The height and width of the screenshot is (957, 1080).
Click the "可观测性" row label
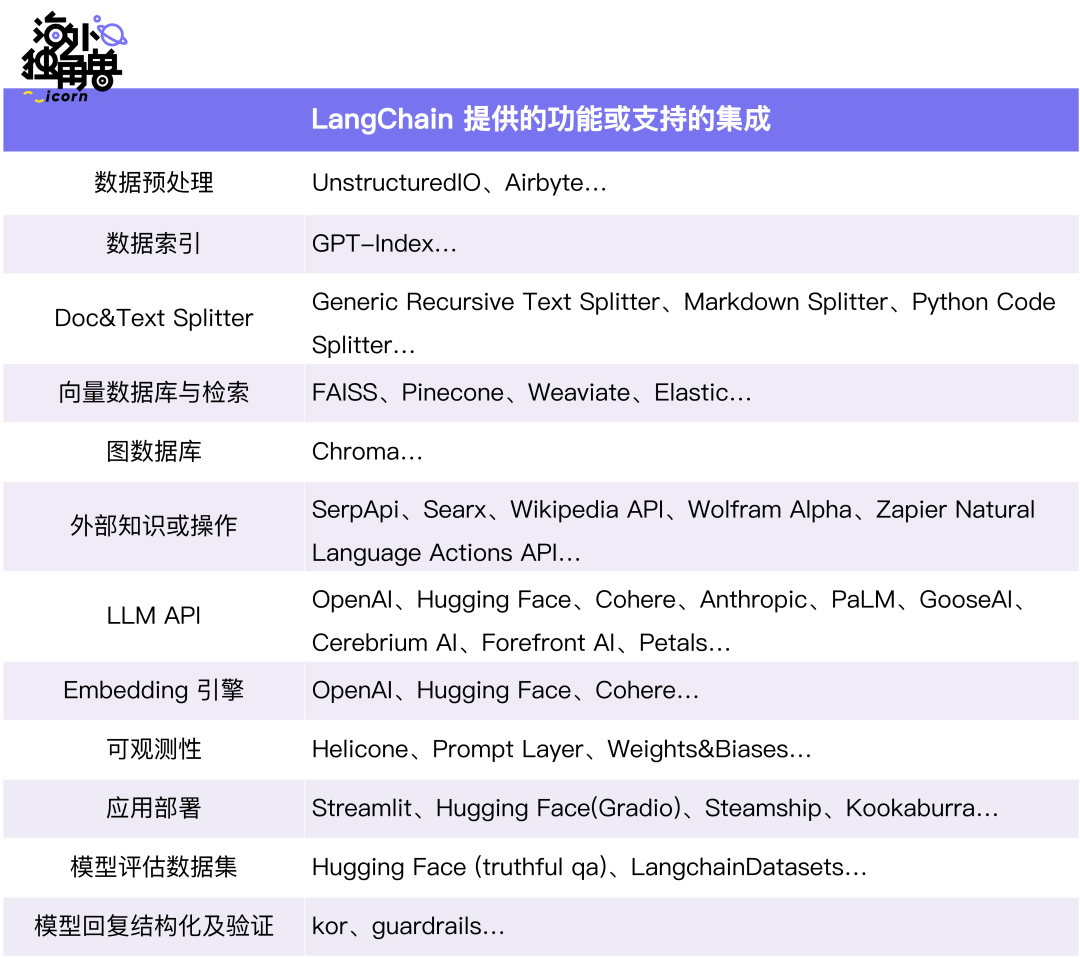tap(154, 749)
